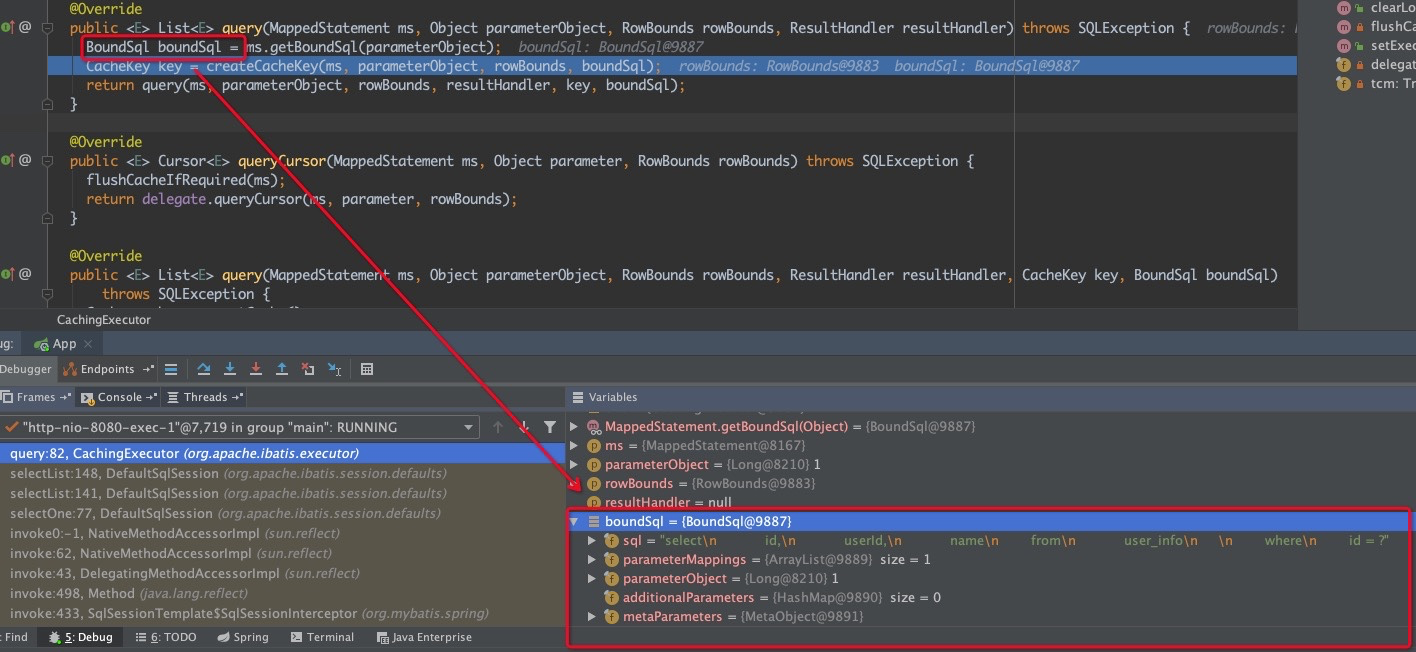Viewport: 1416px width, 652px height.
Task: Expand the ms variable node
Action: tap(574, 445)
